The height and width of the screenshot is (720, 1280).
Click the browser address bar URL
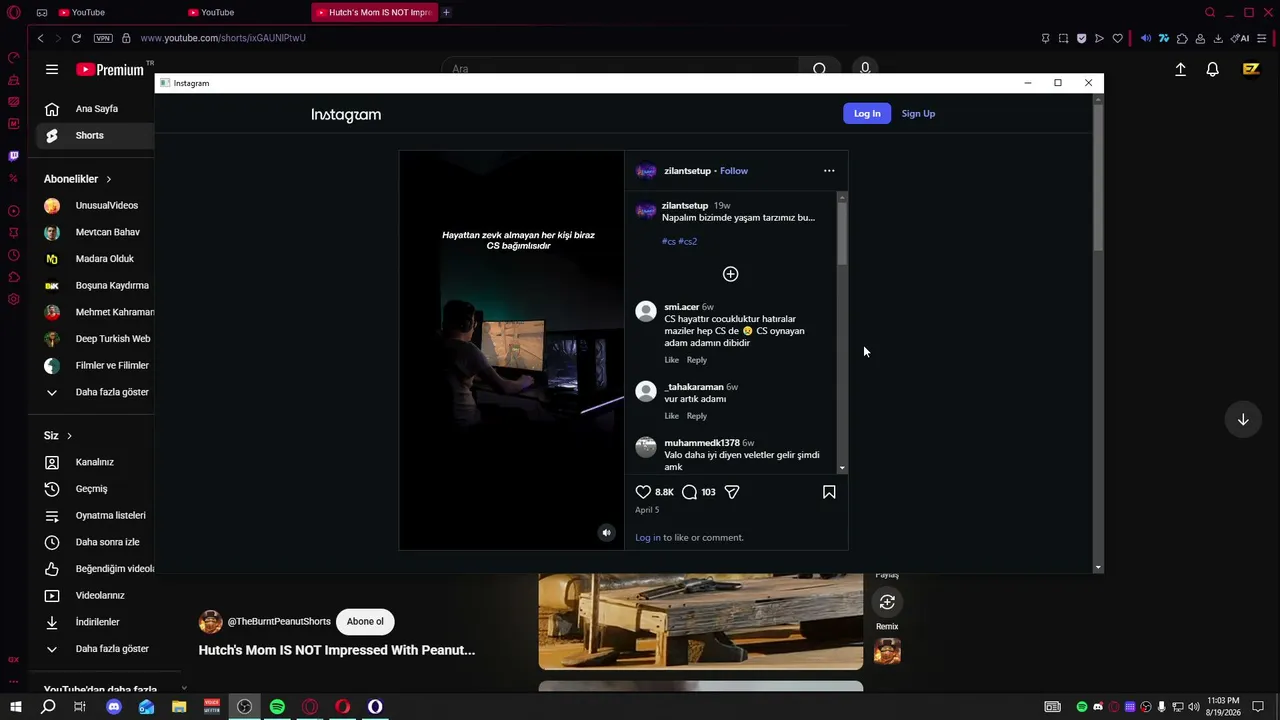pos(223,38)
